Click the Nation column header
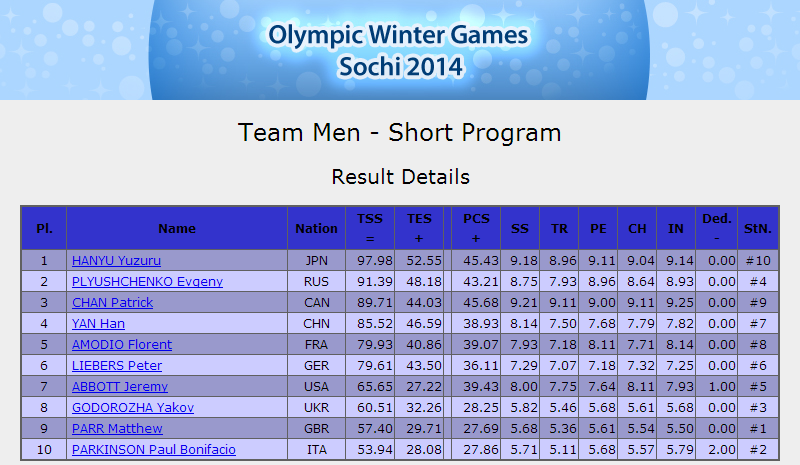Screen dimensions: 800x465 point(316,228)
